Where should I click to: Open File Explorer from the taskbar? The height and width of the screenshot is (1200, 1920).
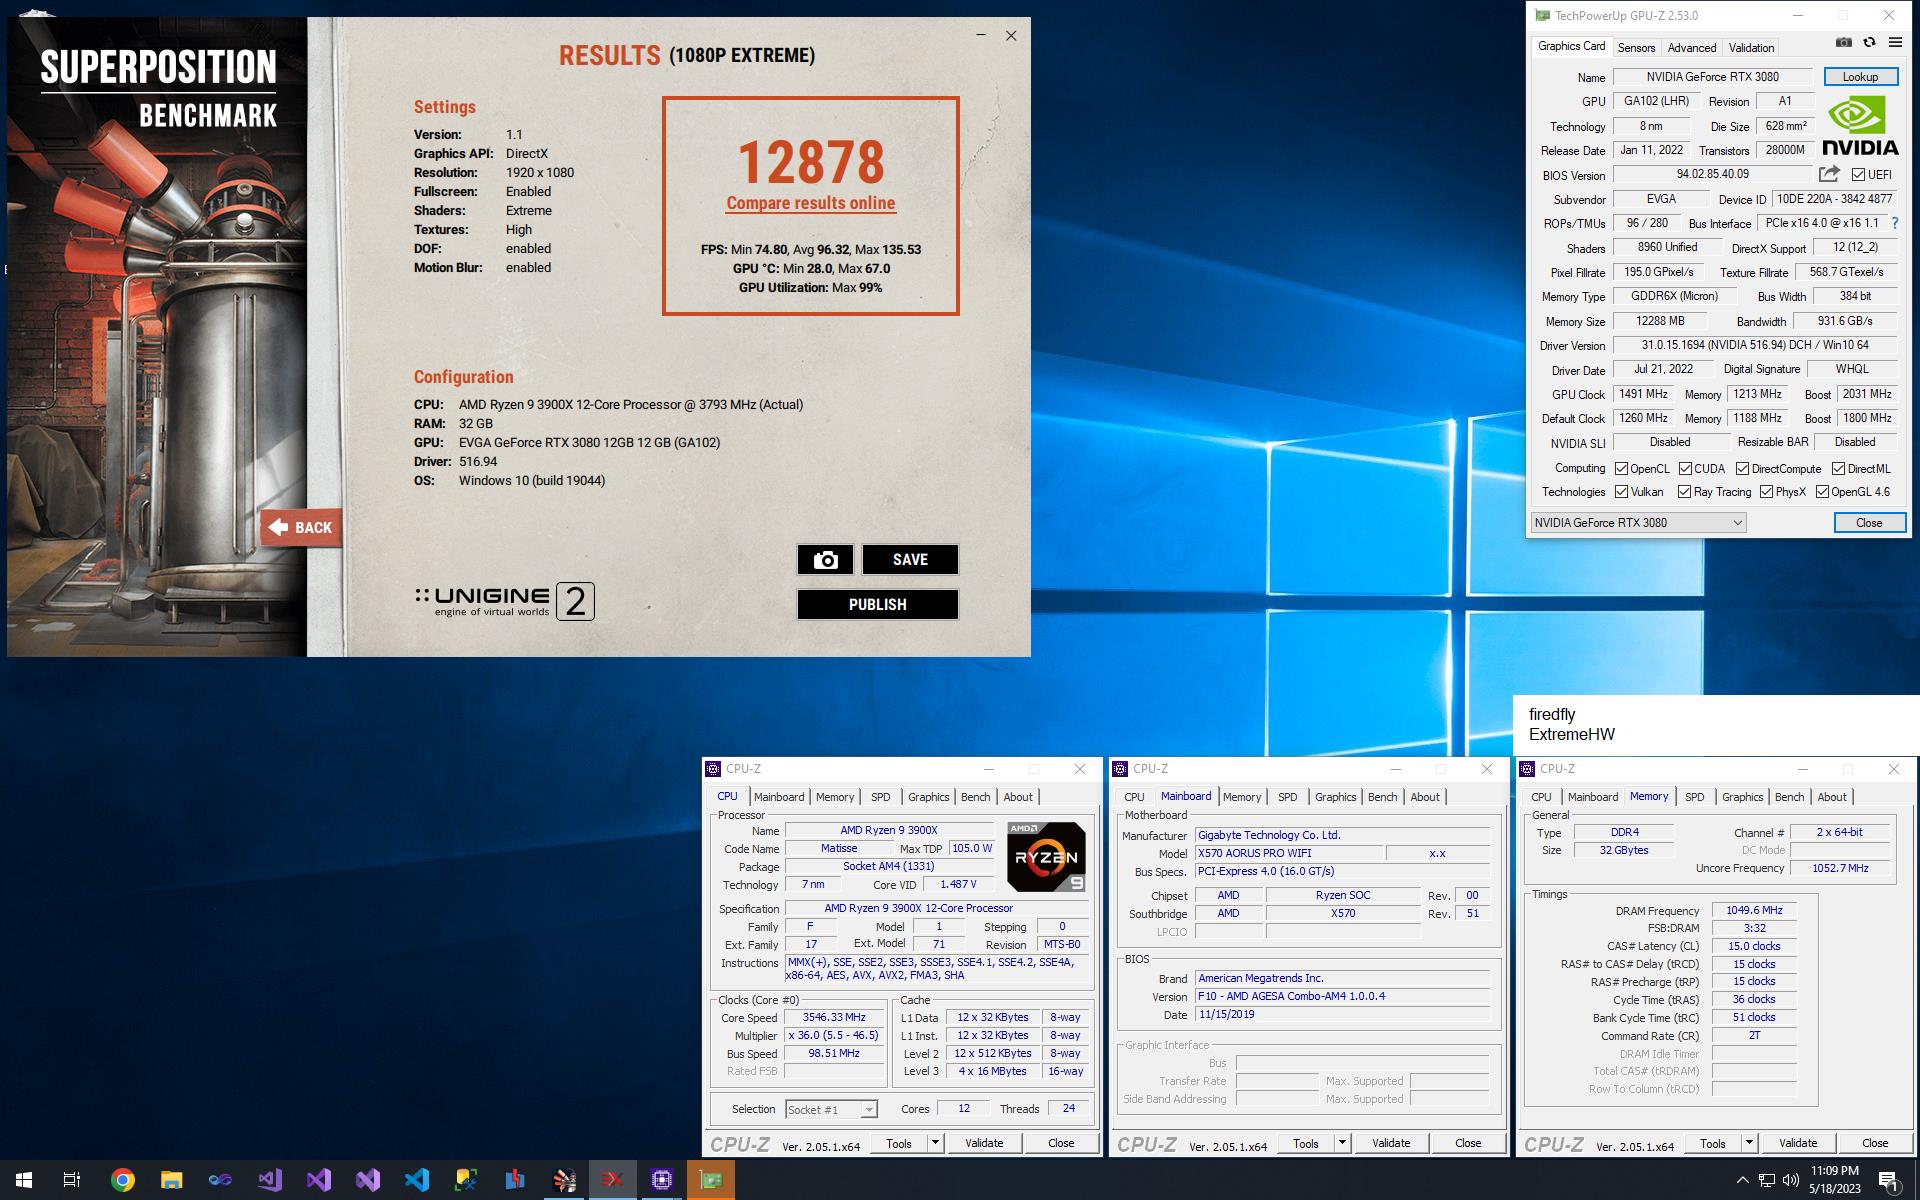pyautogui.click(x=171, y=1180)
